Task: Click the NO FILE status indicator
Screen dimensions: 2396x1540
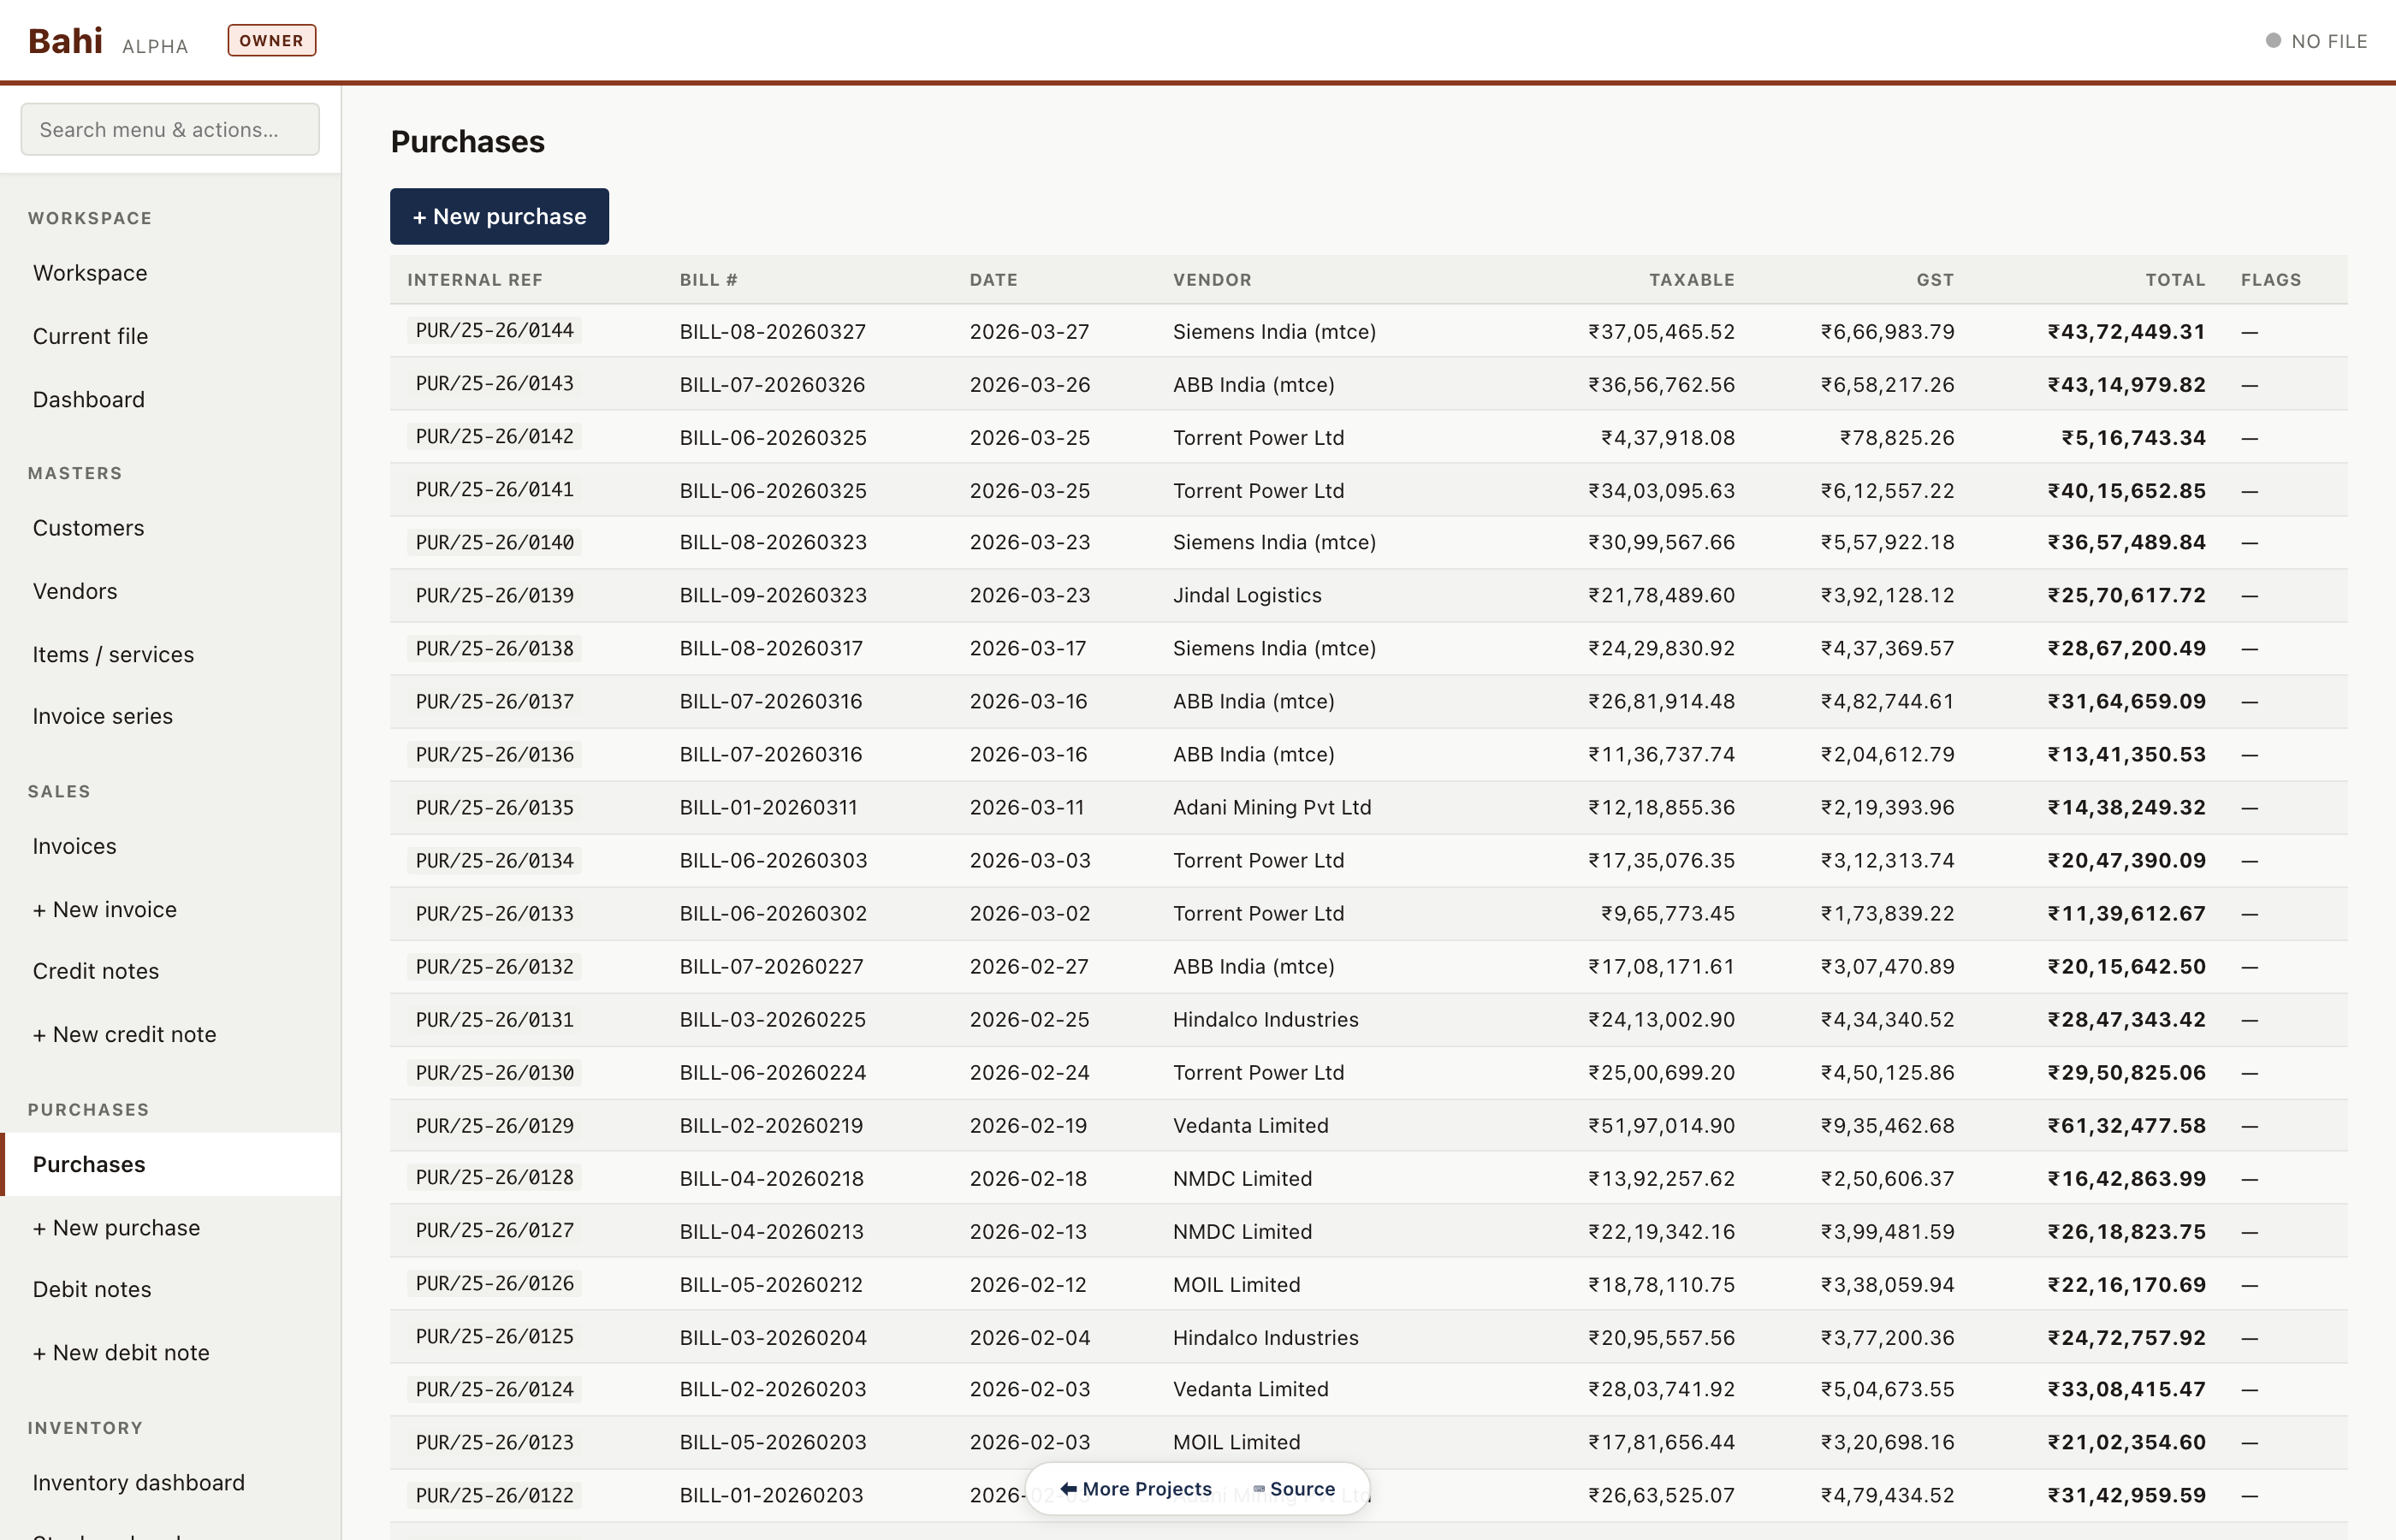Action: [2316, 41]
